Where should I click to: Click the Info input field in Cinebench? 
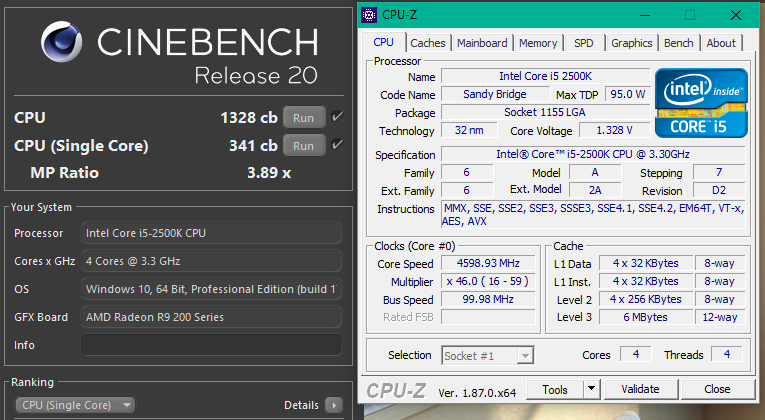[x=211, y=345]
